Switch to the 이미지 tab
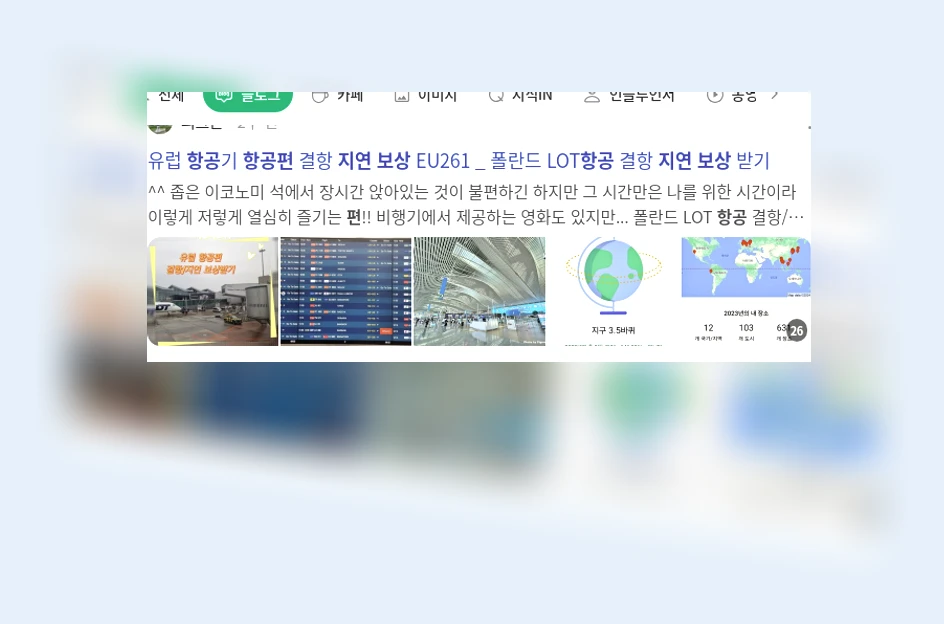Screen dimensions: 944x624 click(426, 97)
